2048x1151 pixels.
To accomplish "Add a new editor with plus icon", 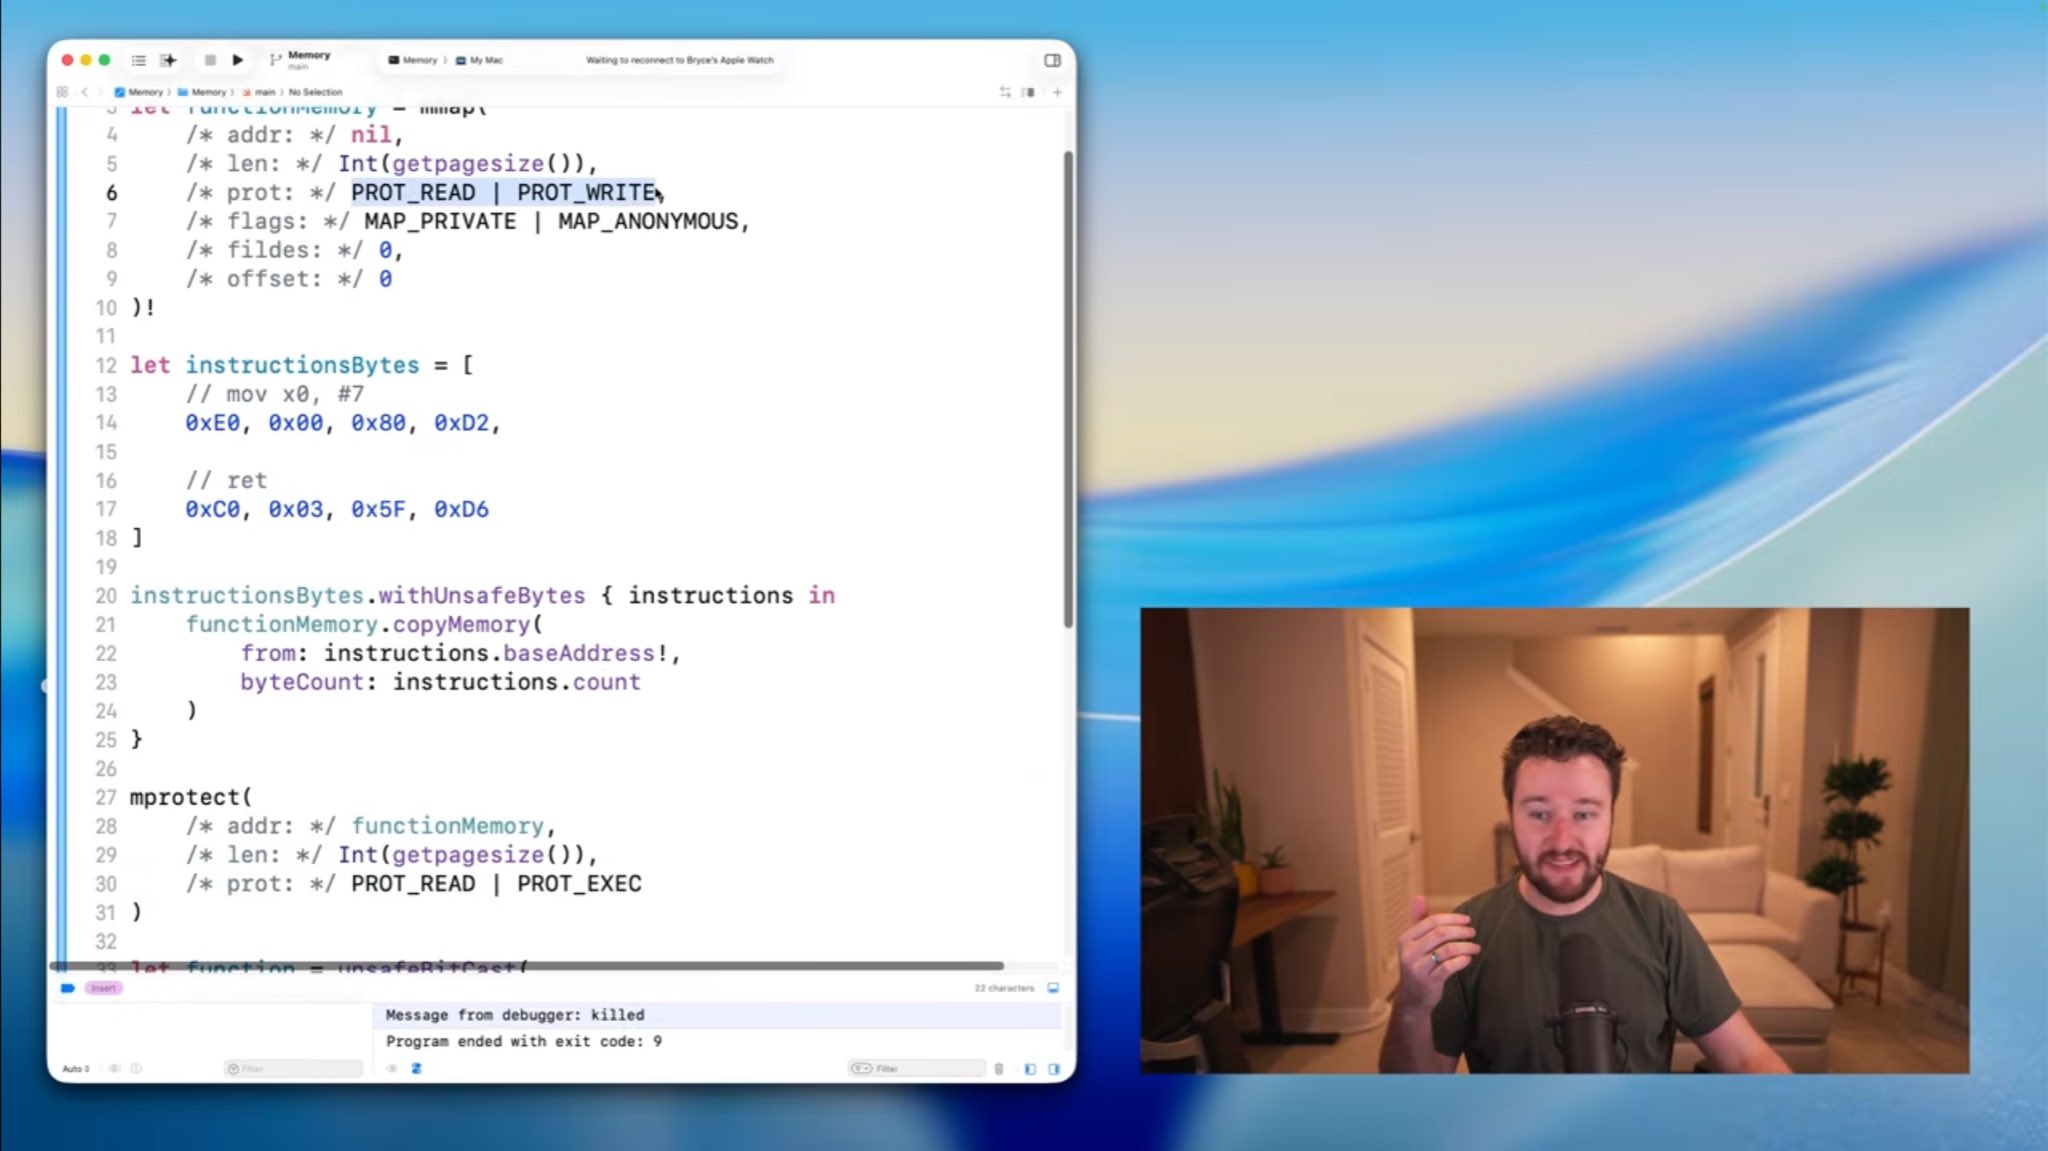I will pos(1057,92).
